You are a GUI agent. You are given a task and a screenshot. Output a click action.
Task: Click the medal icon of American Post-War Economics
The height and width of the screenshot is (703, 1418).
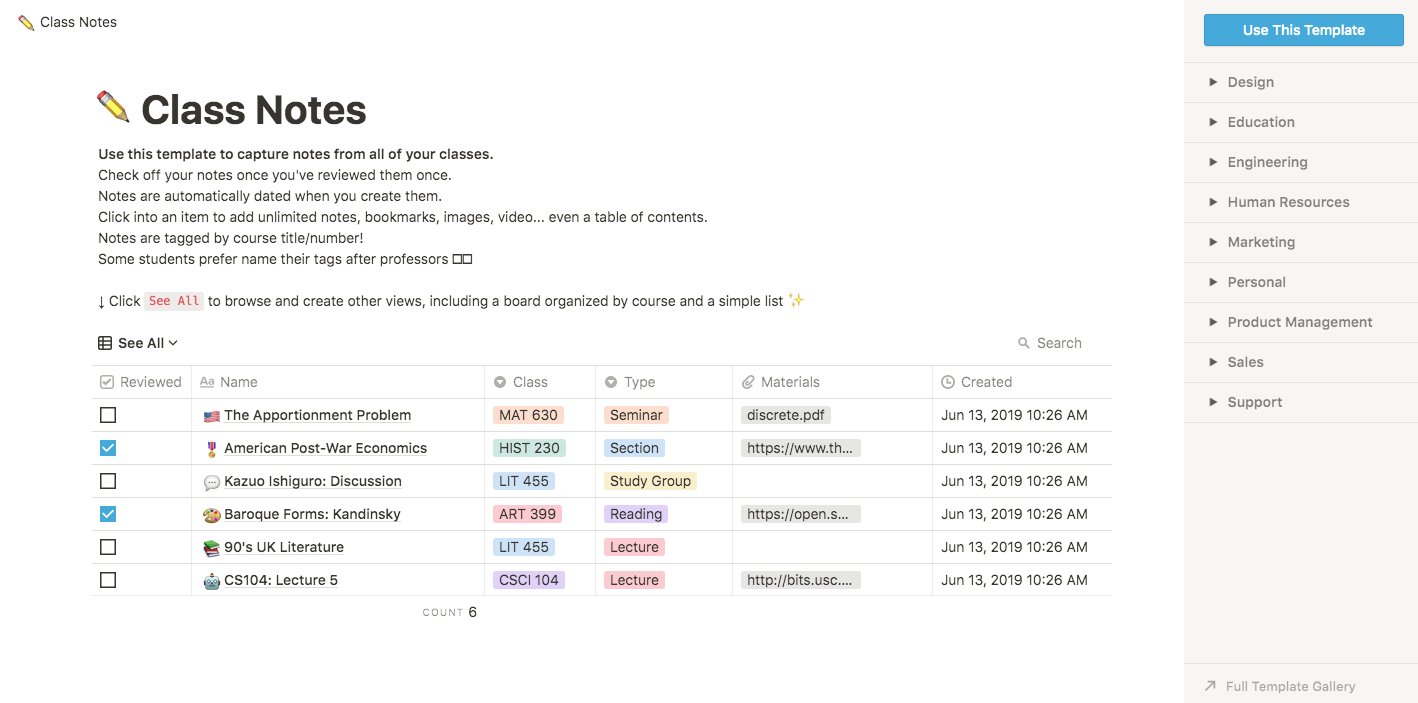pyautogui.click(x=211, y=449)
